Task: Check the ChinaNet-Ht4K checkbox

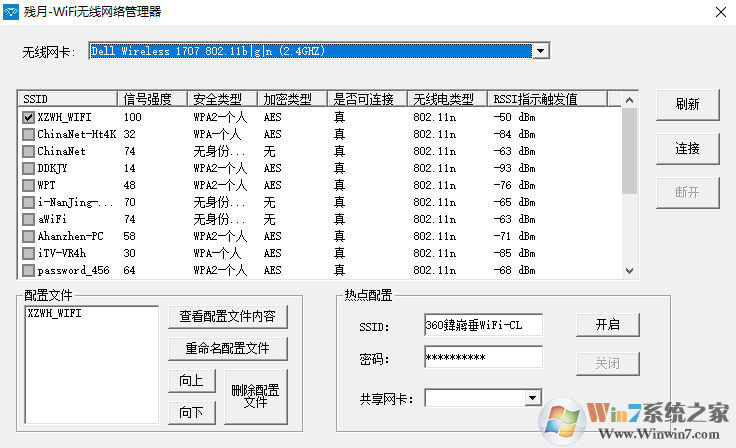Action: (28, 134)
